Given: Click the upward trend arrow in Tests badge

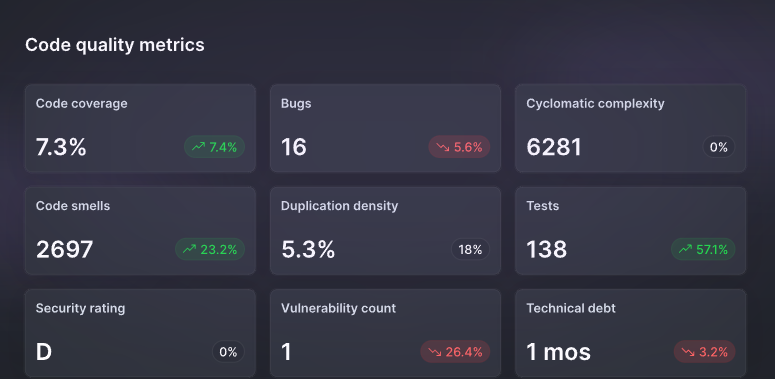Looking at the screenshot, I should pyautogui.click(x=686, y=250).
